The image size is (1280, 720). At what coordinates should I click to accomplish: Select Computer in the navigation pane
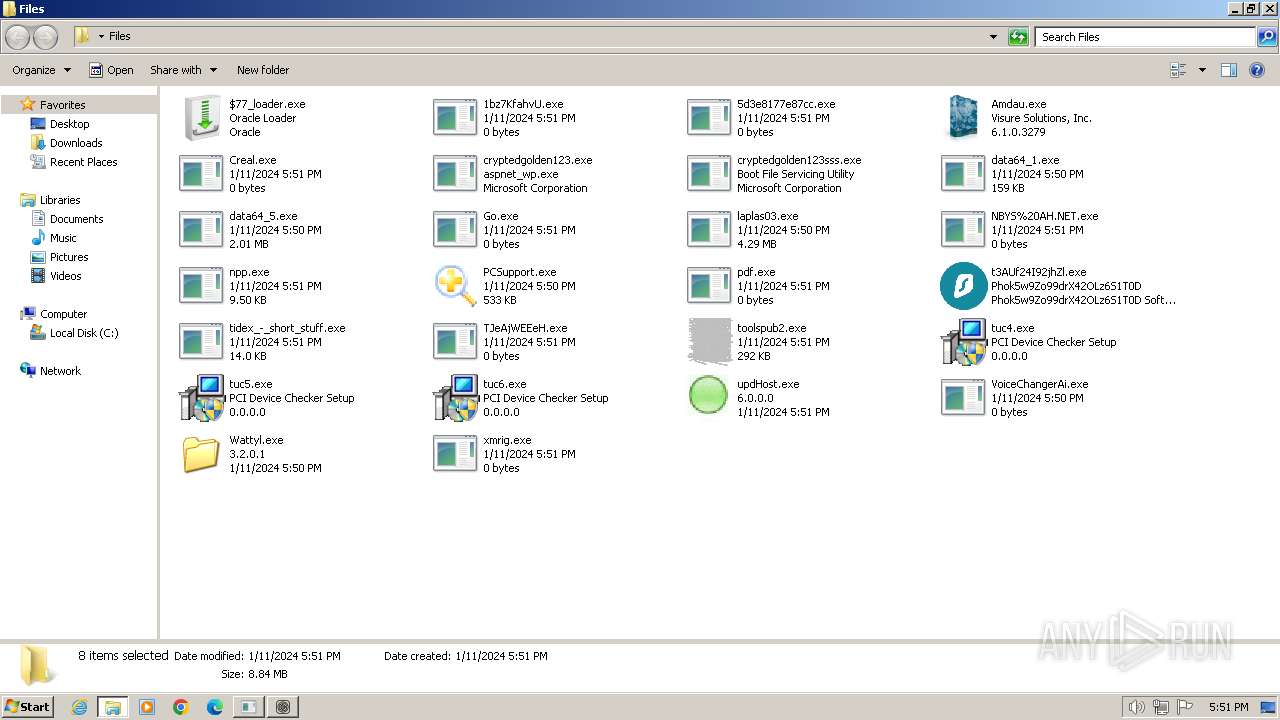(63, 314)
